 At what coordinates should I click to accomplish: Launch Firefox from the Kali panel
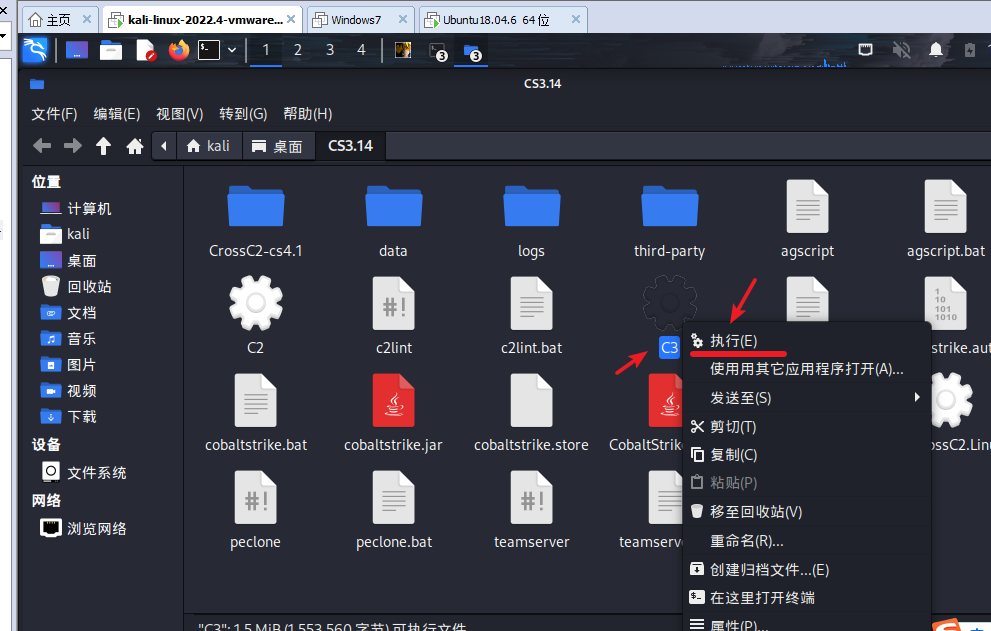point(179,50)
